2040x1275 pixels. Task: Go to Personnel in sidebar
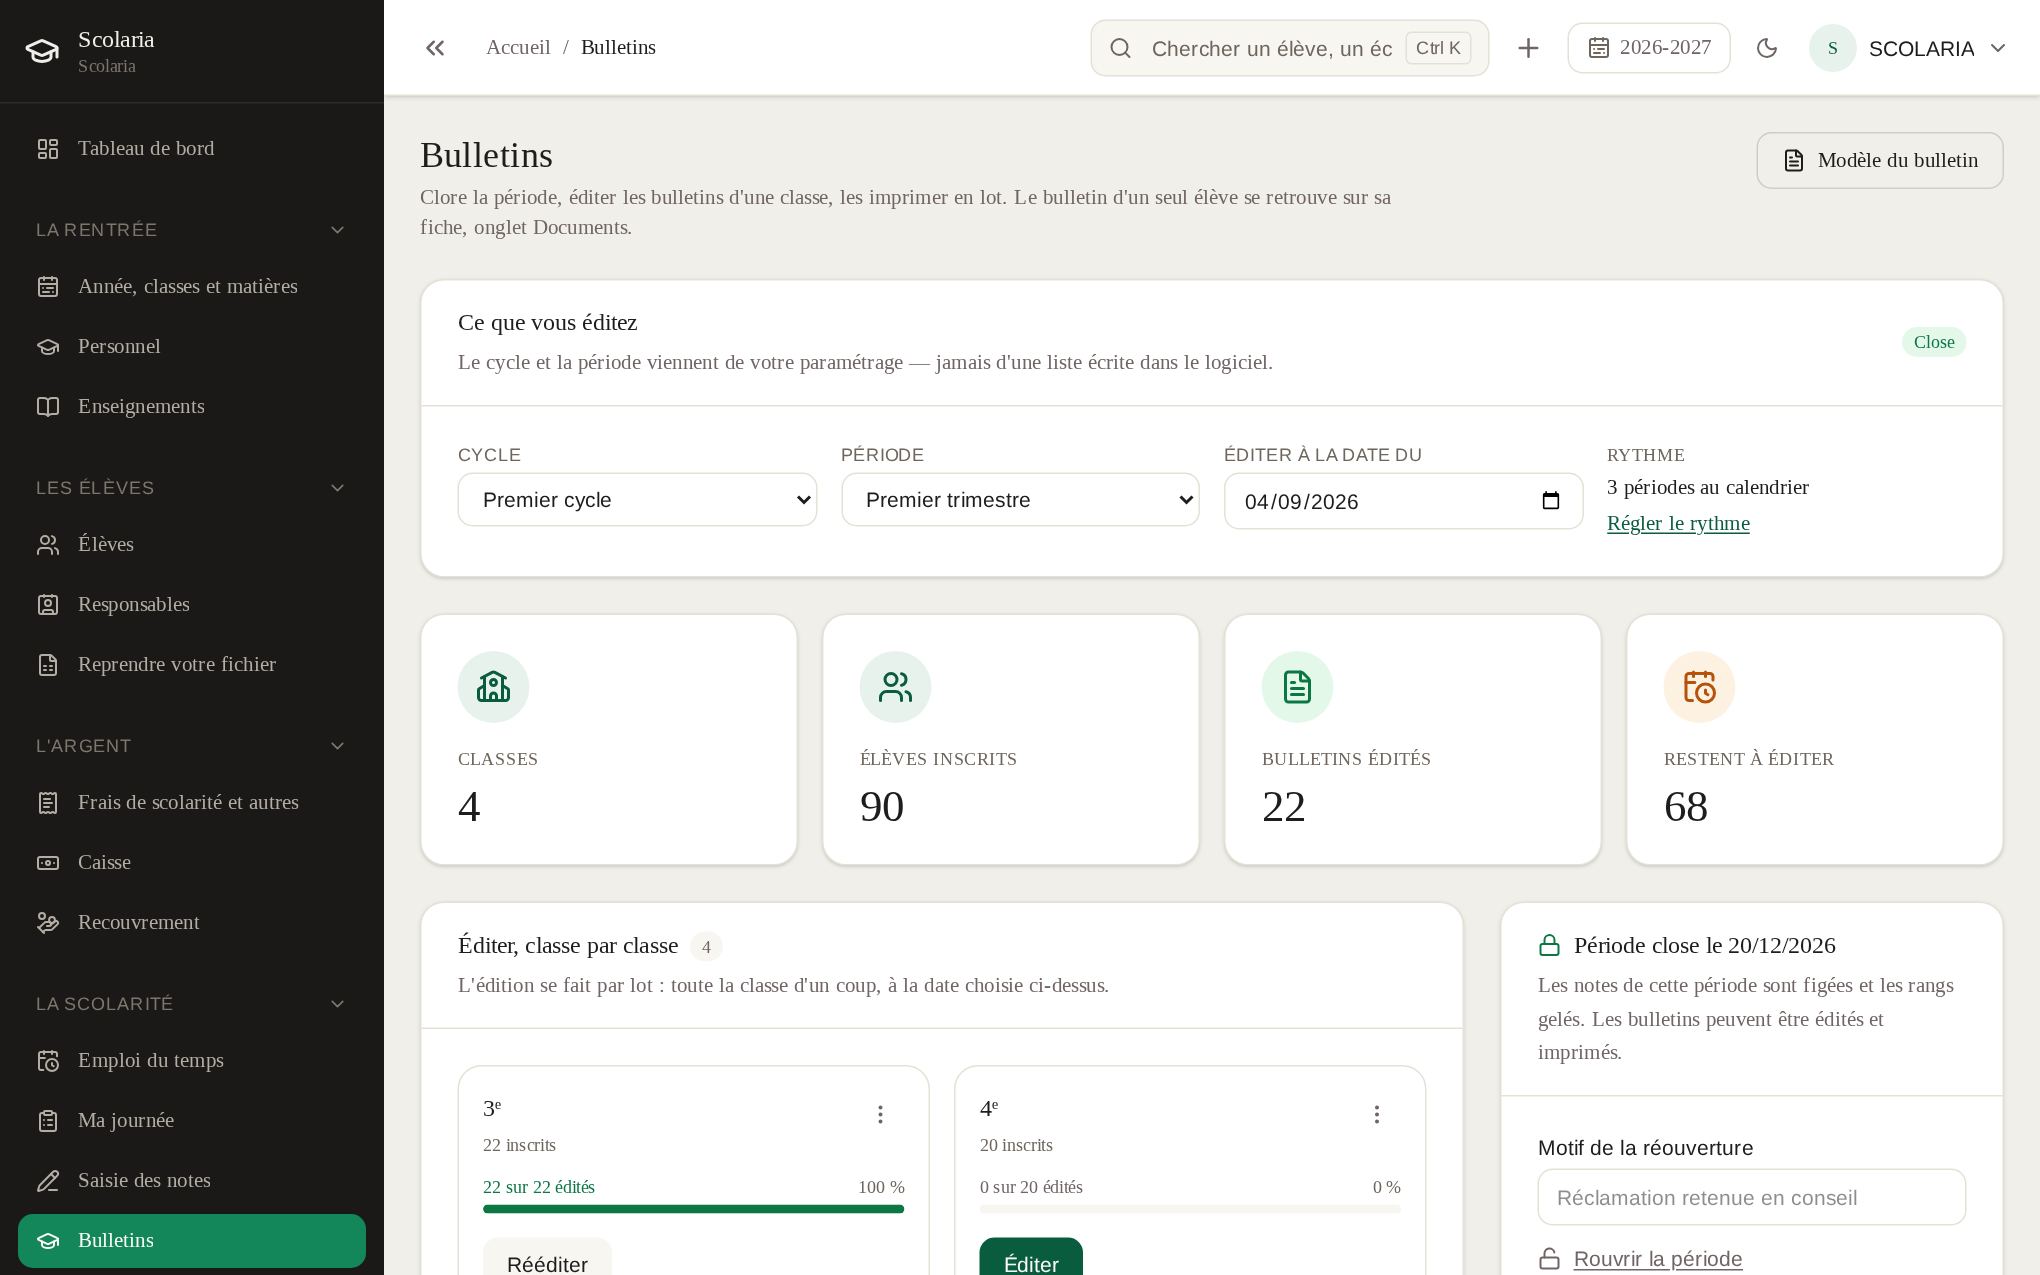[192, 347]
